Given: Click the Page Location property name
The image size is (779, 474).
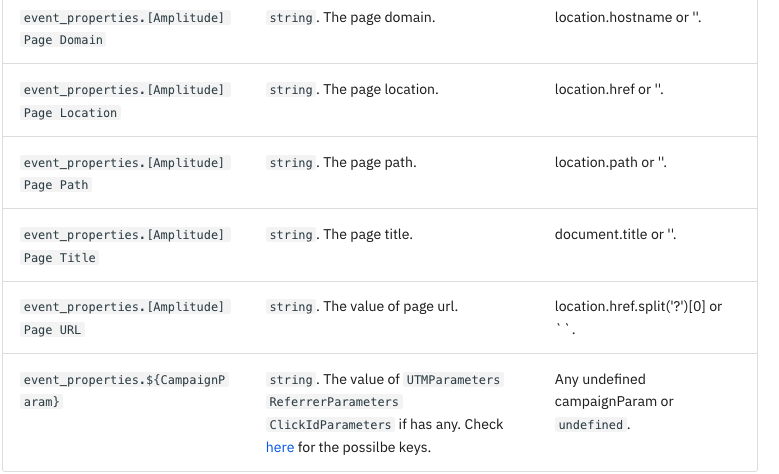Looking at the screenshot, I should click(x=125, y=101).
